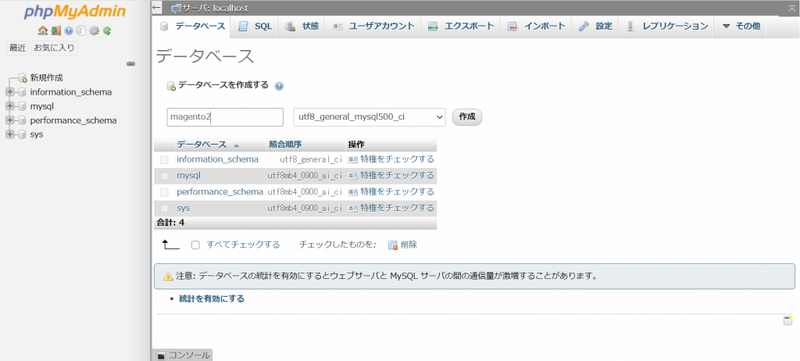The width and height of the screenshot is (800, 361).
Task: Click the 新規作成 database icon in tree
Action: (22, 78)
